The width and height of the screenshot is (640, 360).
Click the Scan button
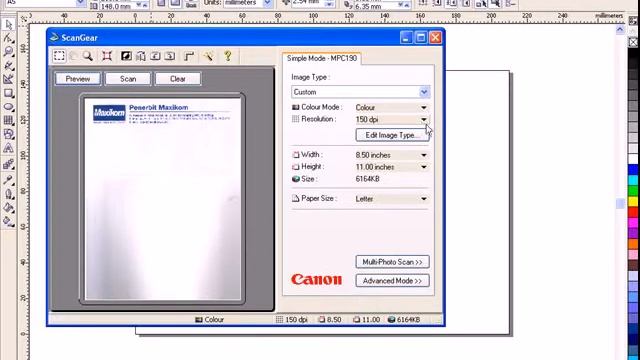[128, 79]
